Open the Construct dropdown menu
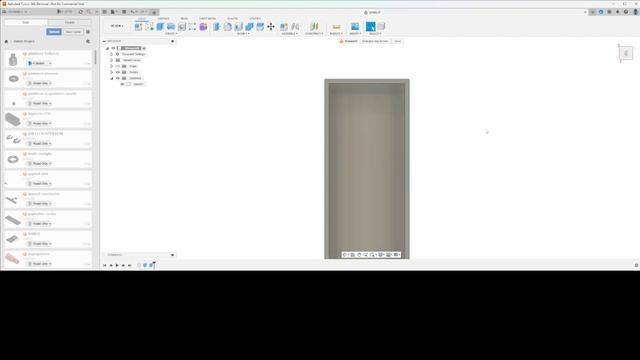Screen dimensions: 640x360 point(314,33)
